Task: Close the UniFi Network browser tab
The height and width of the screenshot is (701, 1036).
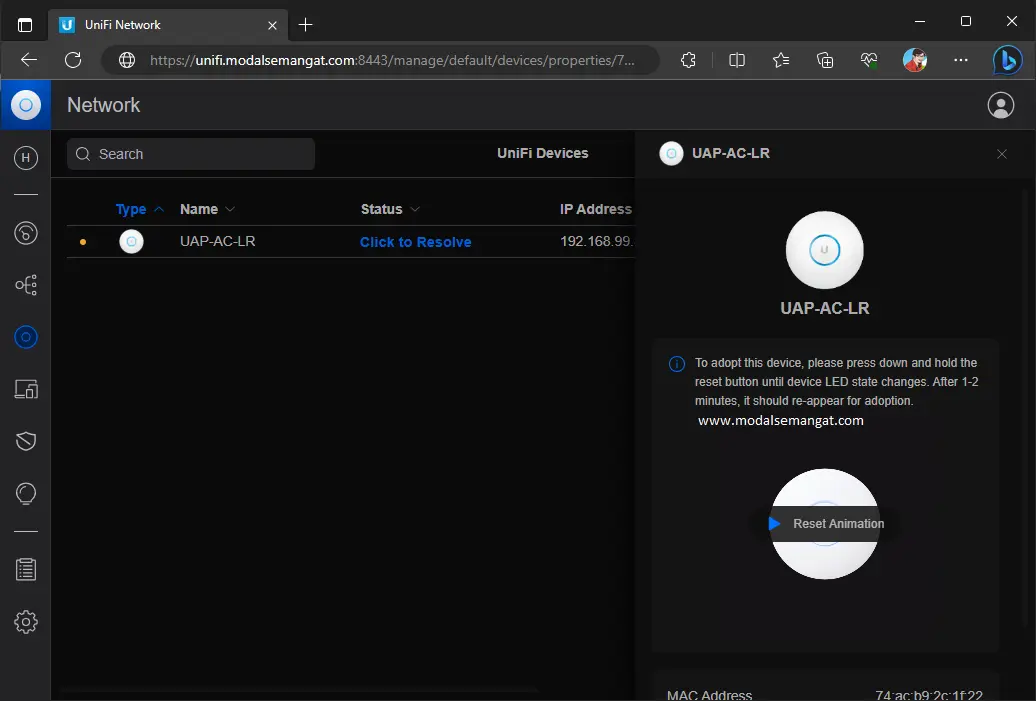Action: click(272, 25)
